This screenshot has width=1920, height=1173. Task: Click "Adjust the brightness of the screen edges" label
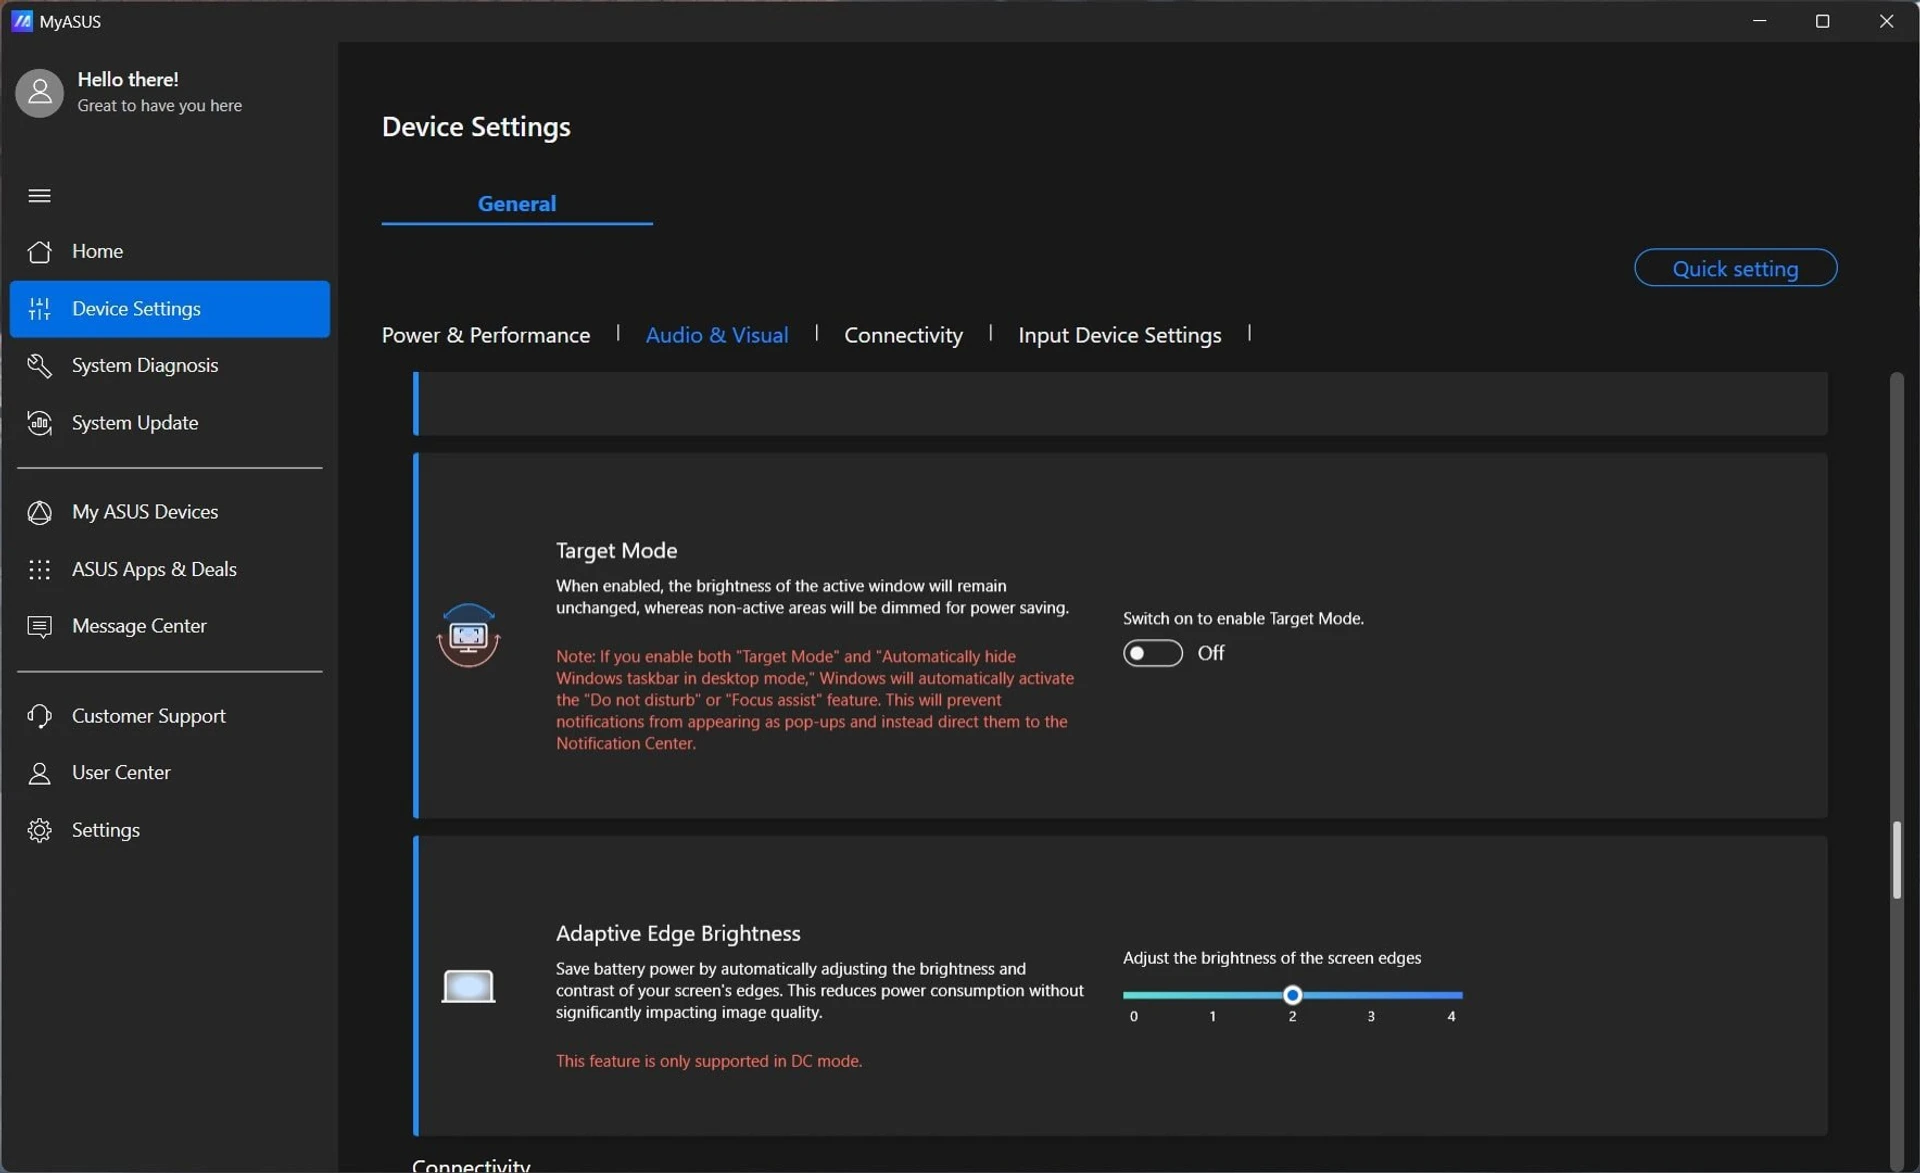pyautogui.click(x=1271, y=958)
